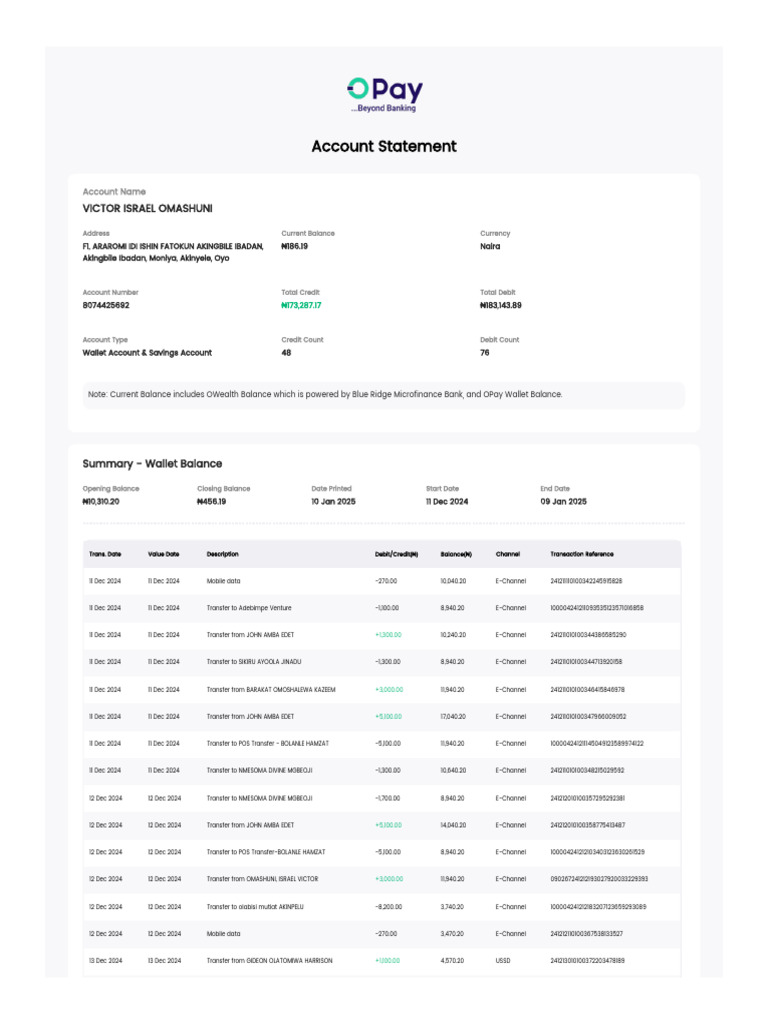Click the Date Printed value 10 Jan 2025

333,501
